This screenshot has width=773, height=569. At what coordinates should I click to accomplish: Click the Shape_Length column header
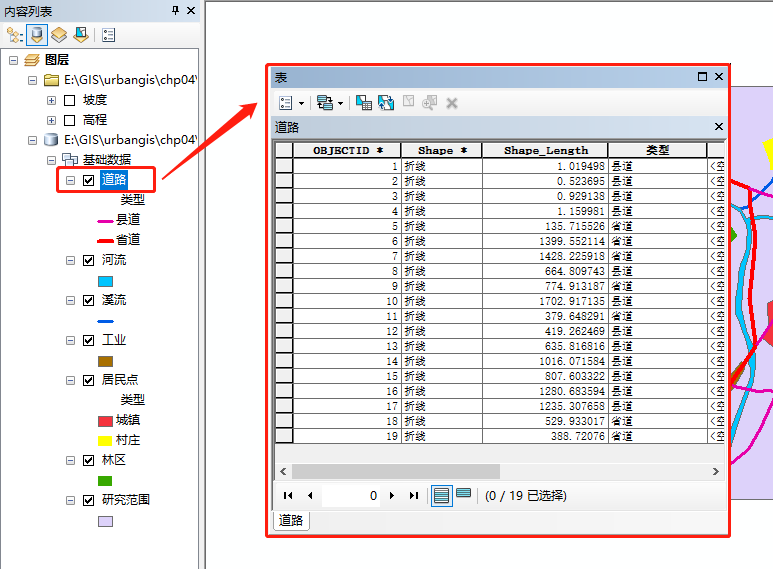[x=545, y=150]
